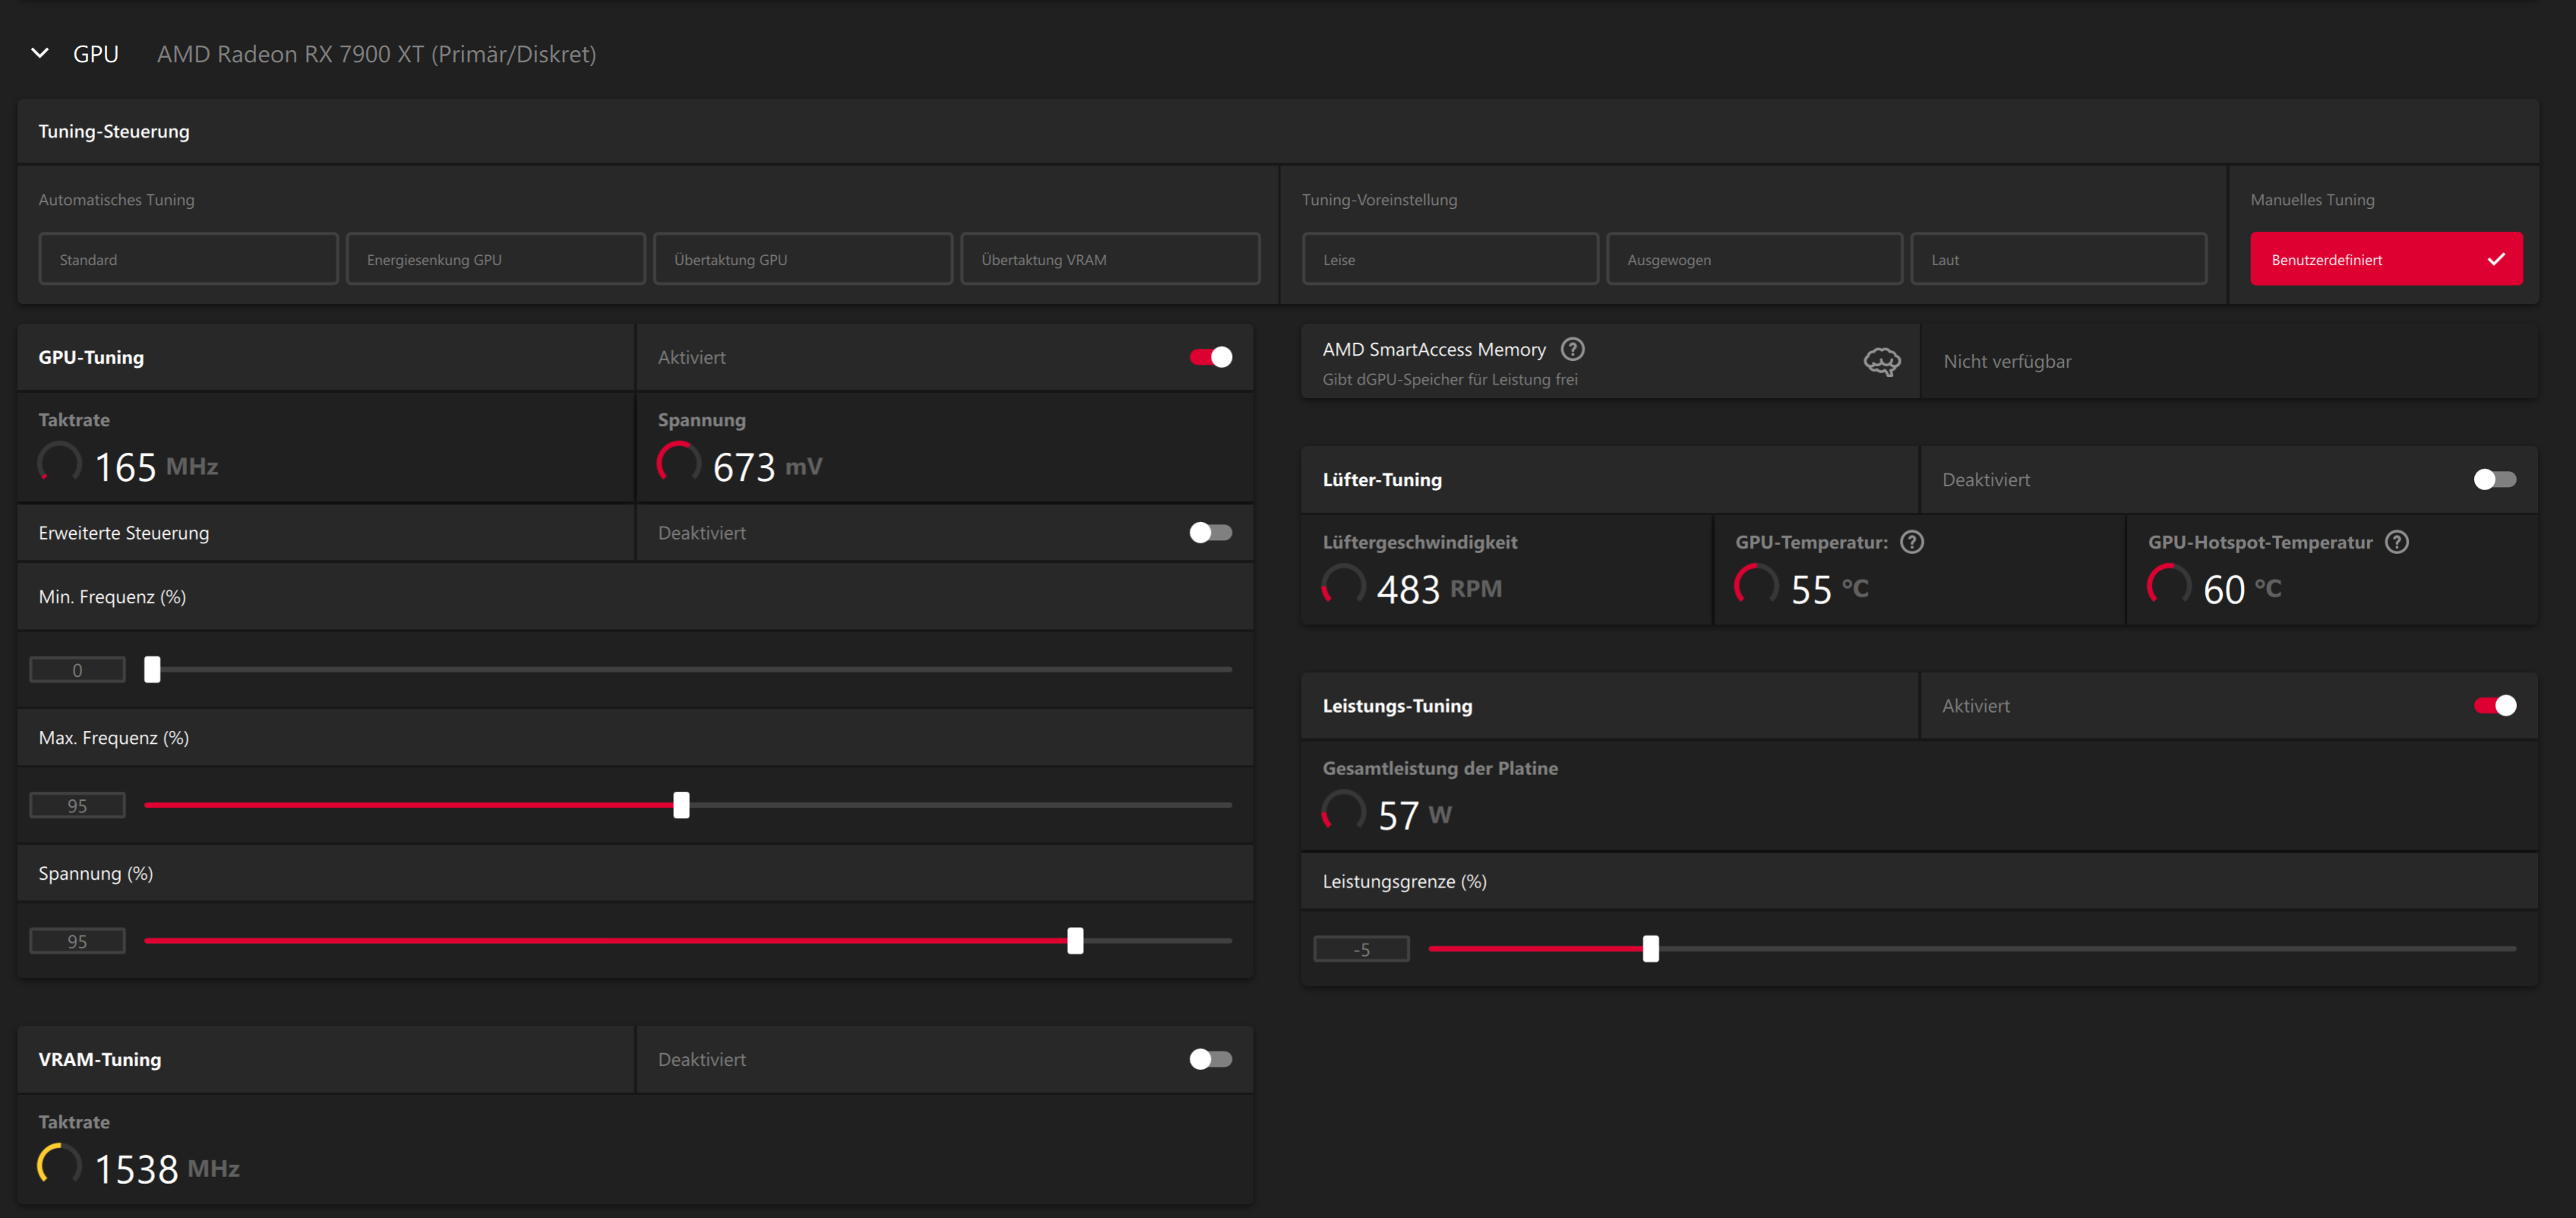The height and width of the screenshot is (1218, 2576).
Task: Select the Energiesenkung GPU preset
Action: click(495, 259)
